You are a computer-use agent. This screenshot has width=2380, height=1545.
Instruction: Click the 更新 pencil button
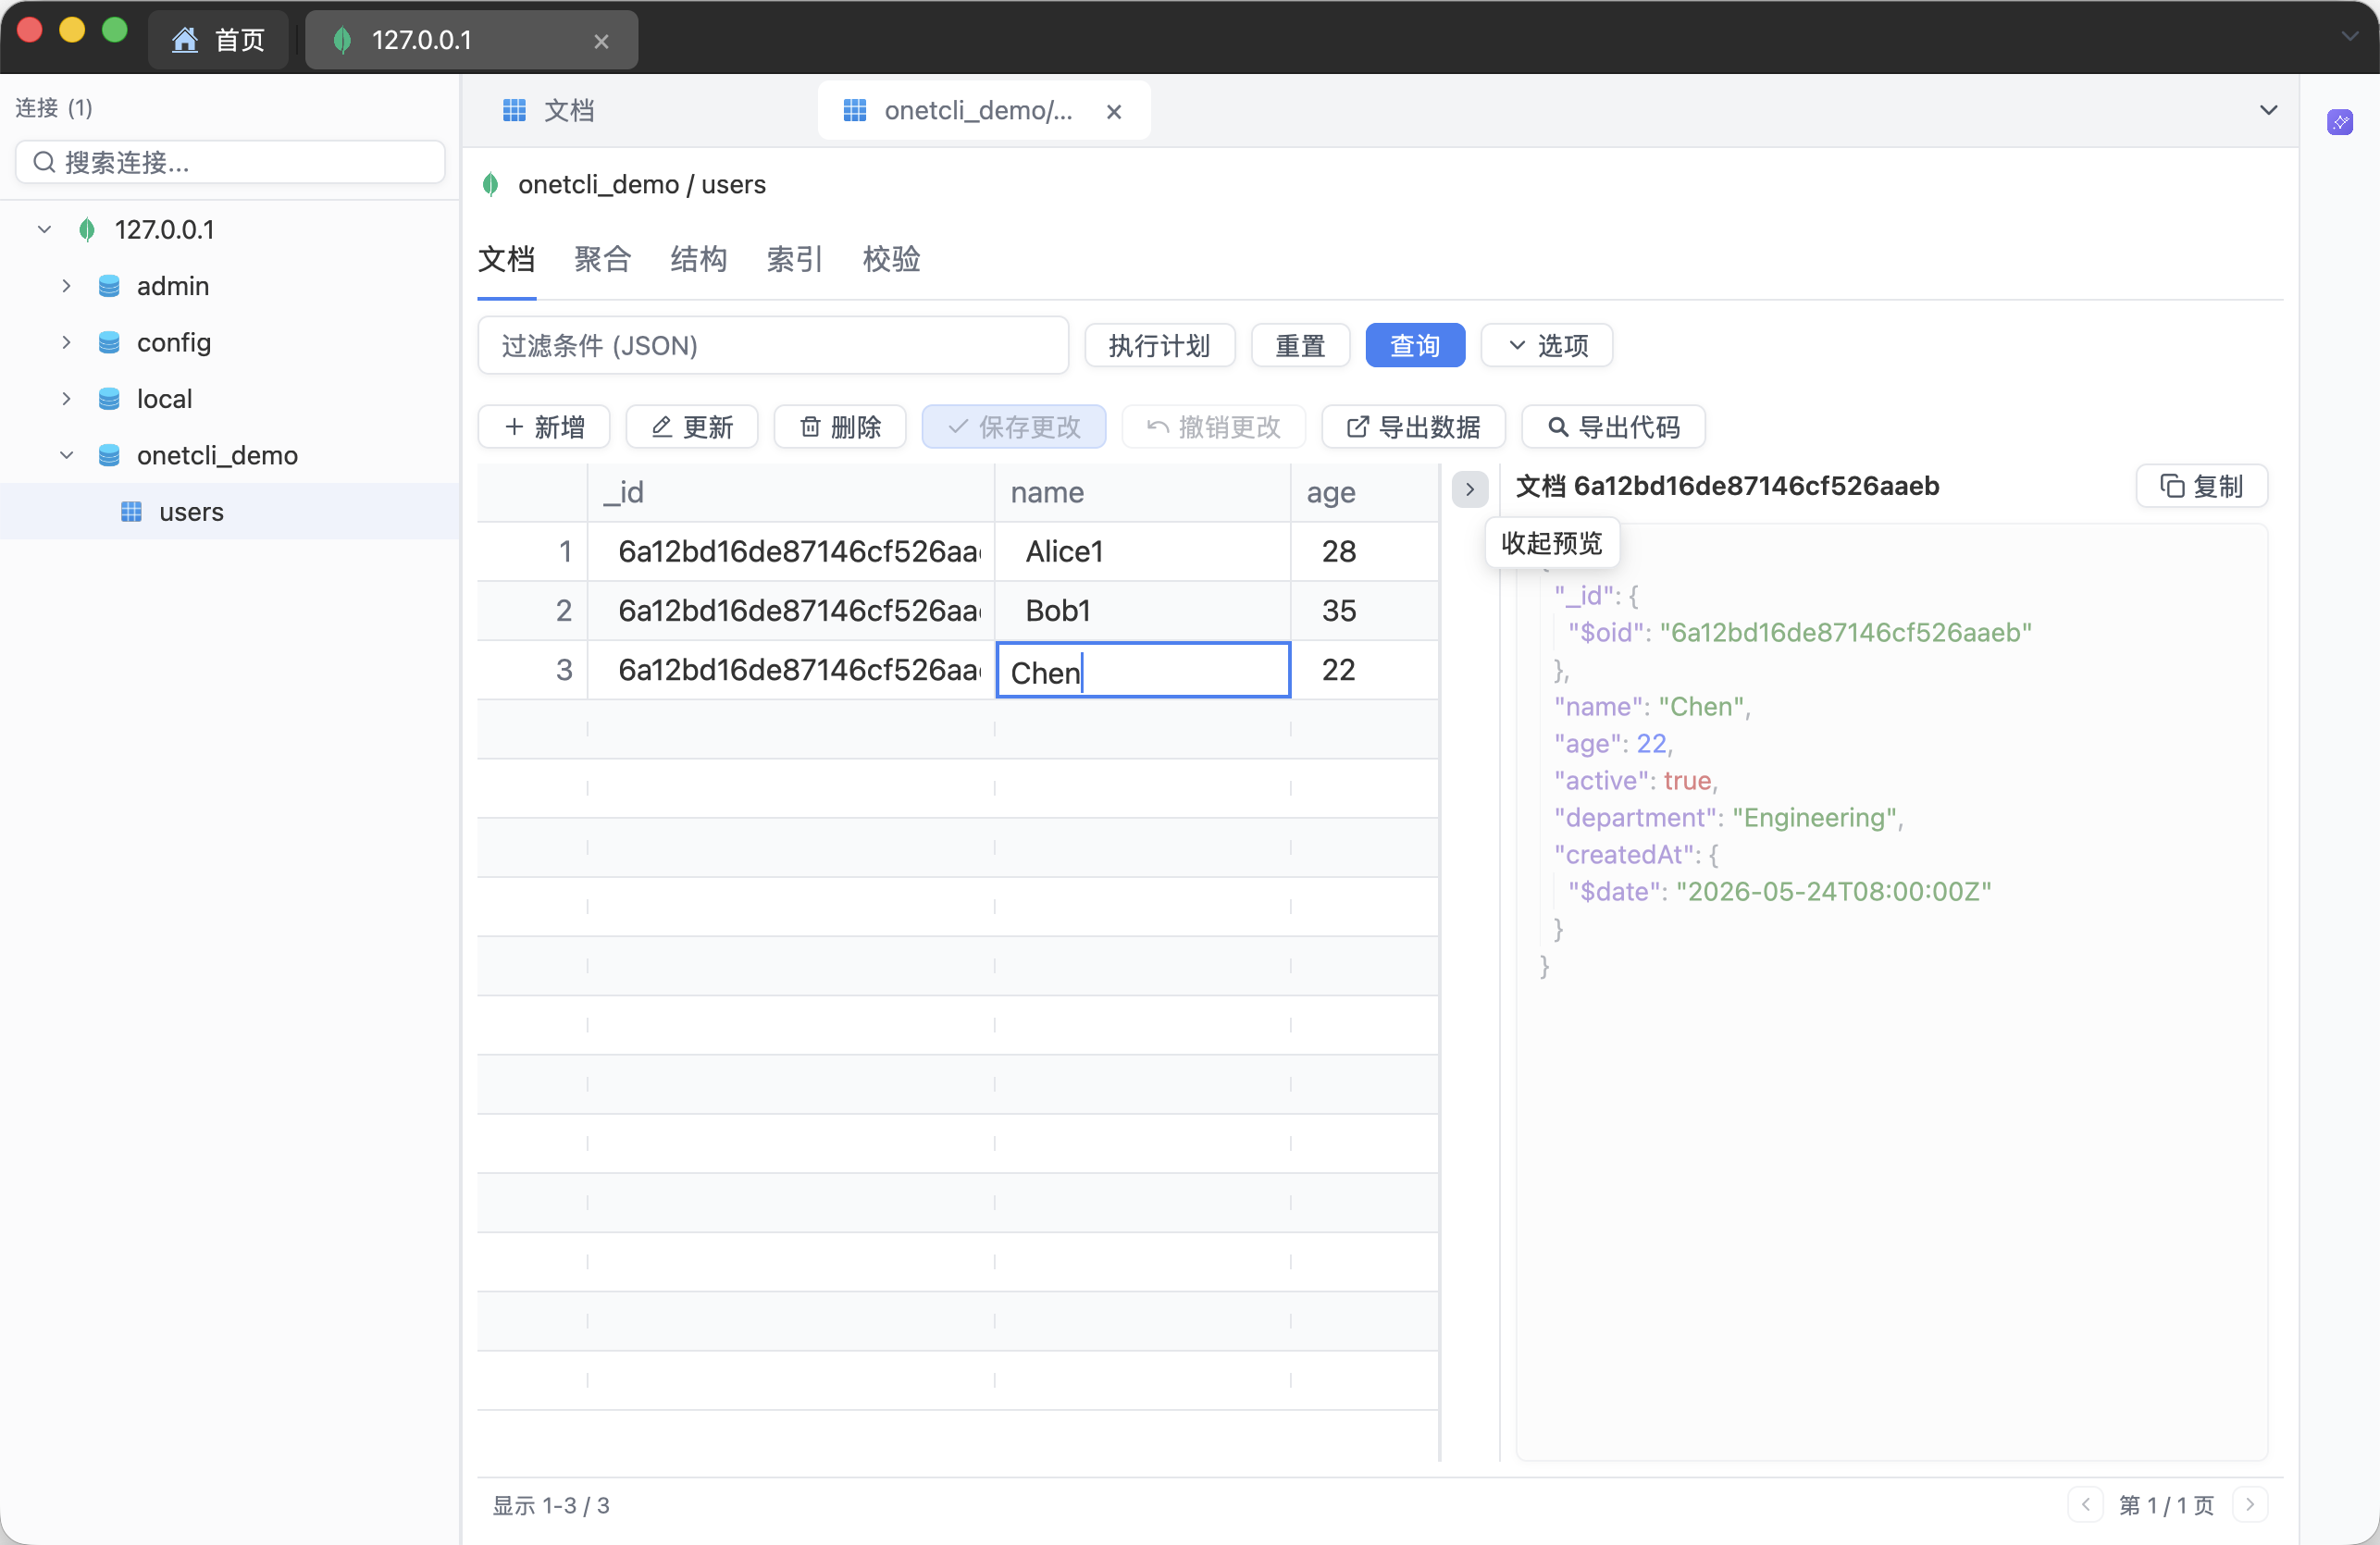692,427
